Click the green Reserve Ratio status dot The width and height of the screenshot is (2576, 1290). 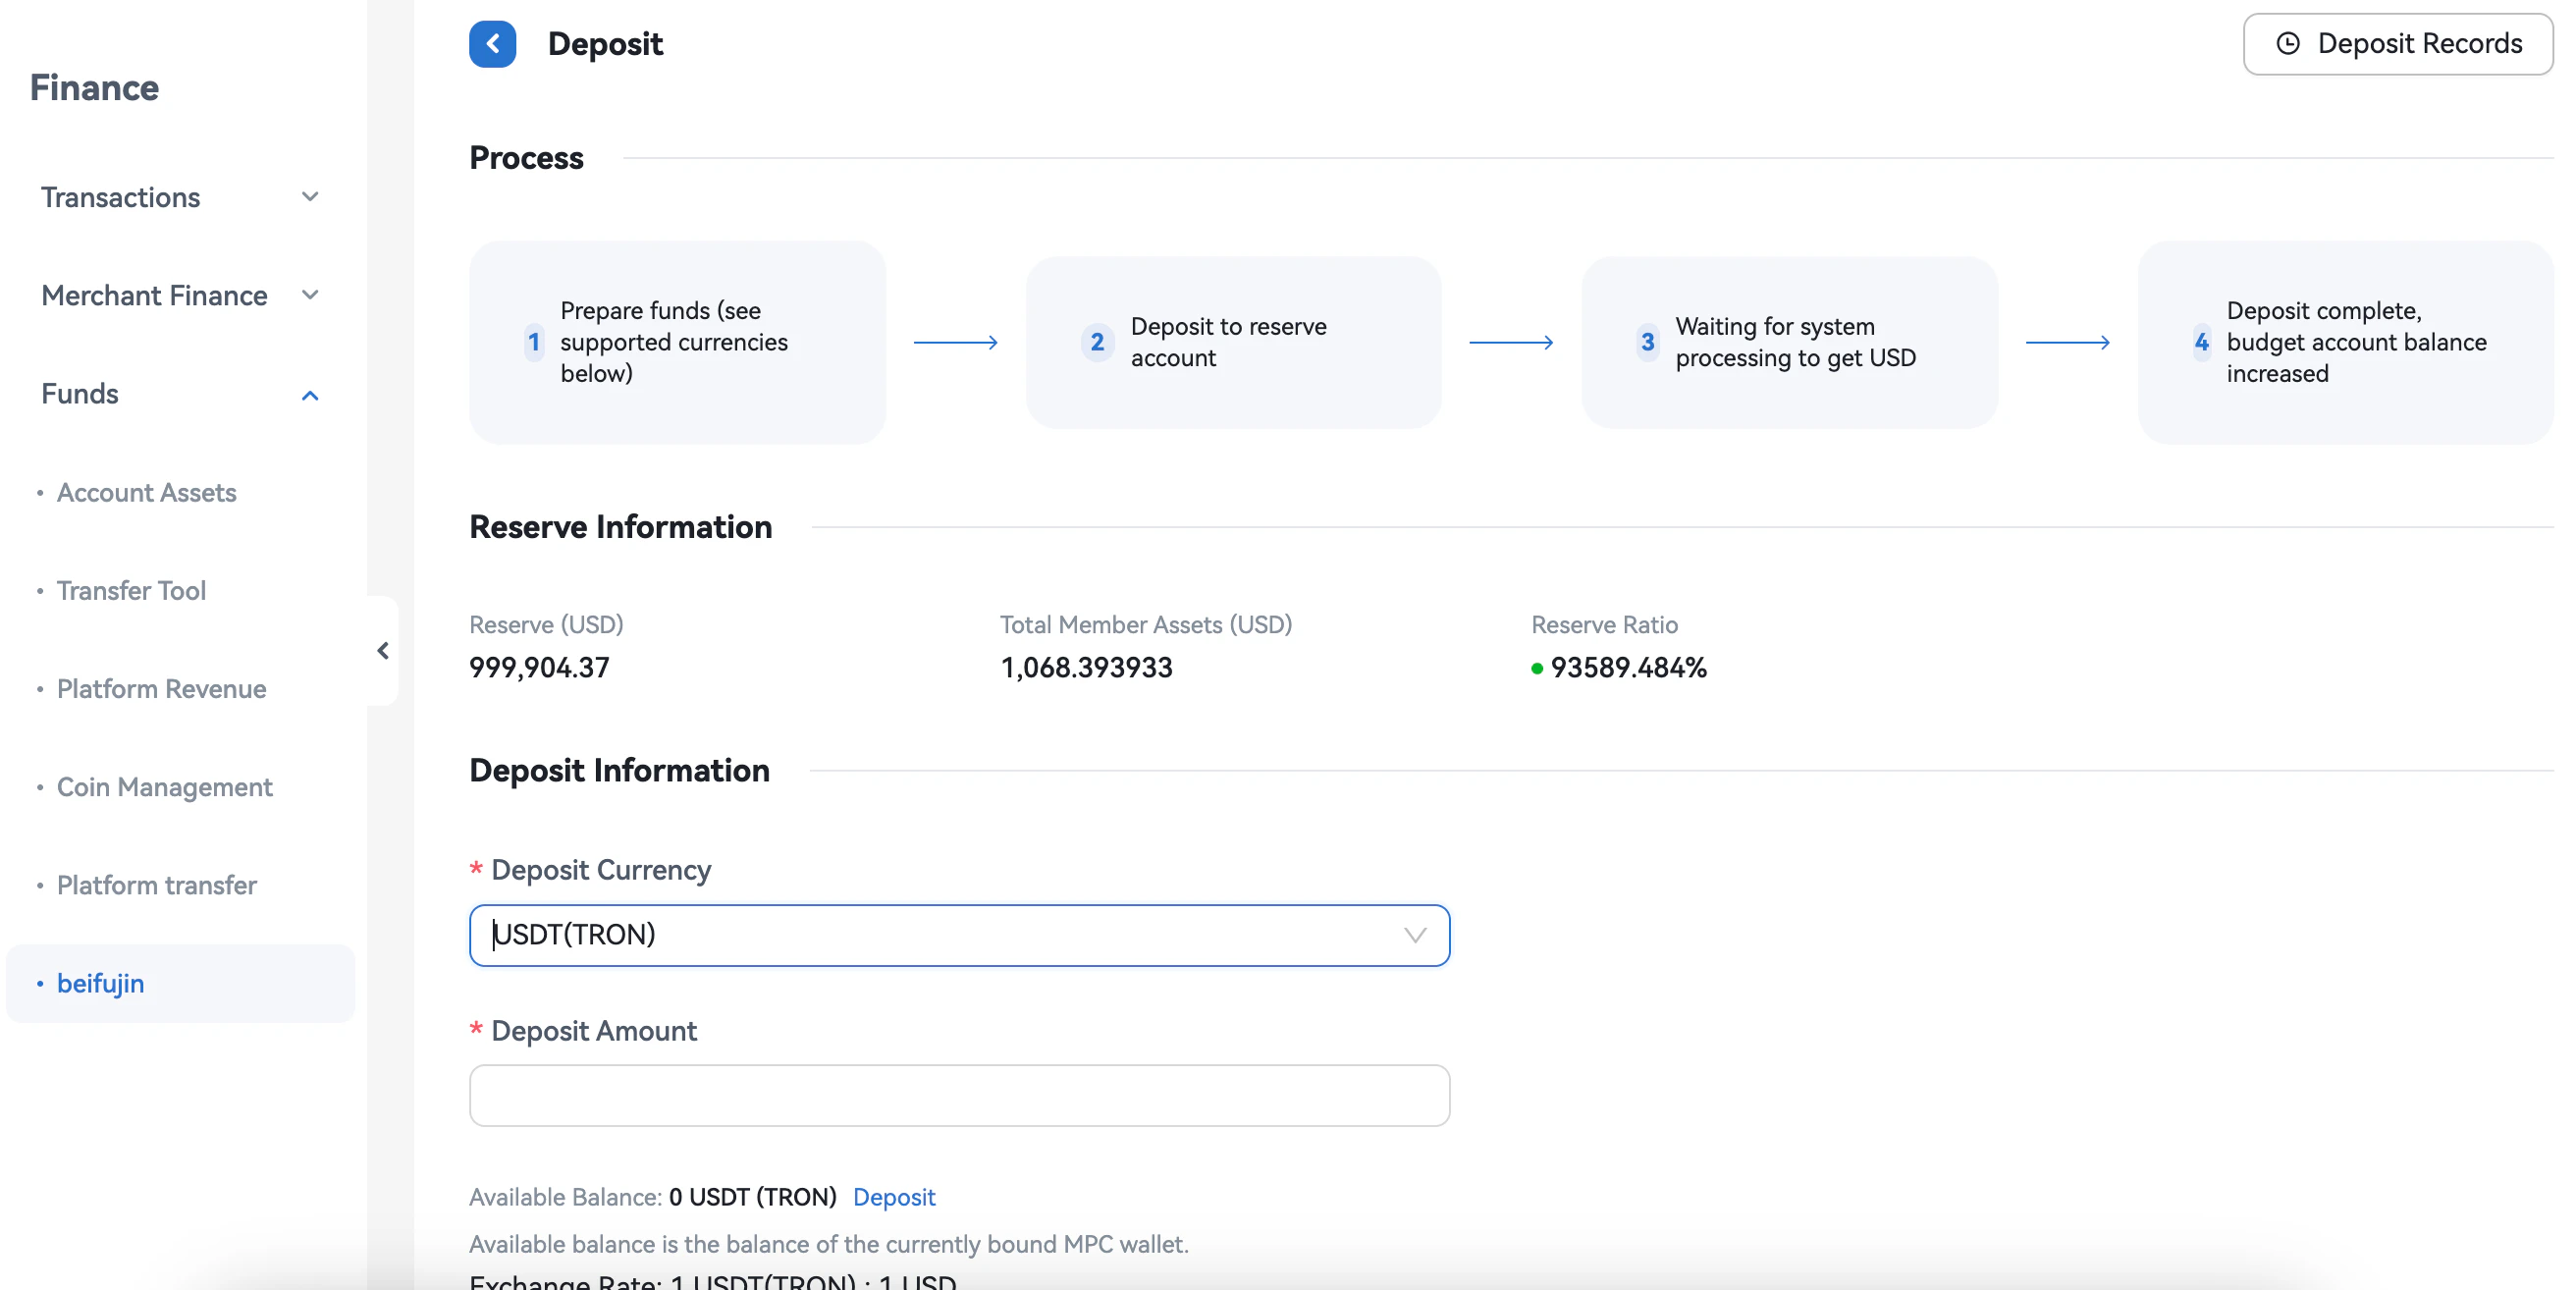pos(1537,668)
